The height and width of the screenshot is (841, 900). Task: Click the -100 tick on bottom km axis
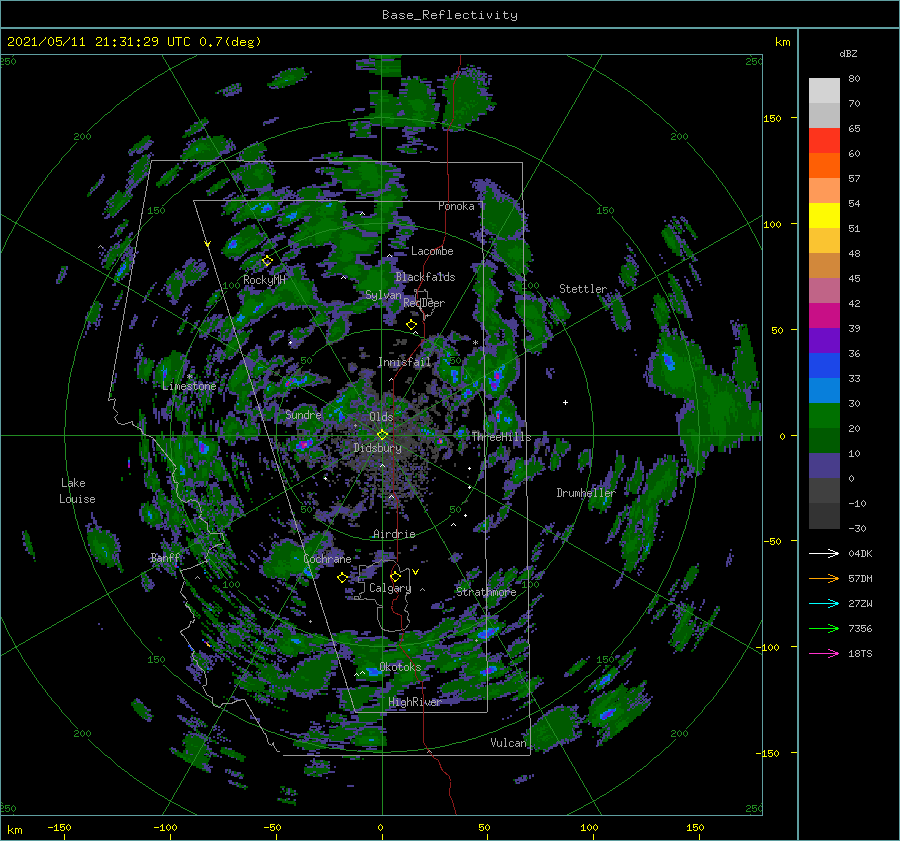point(165,827)
